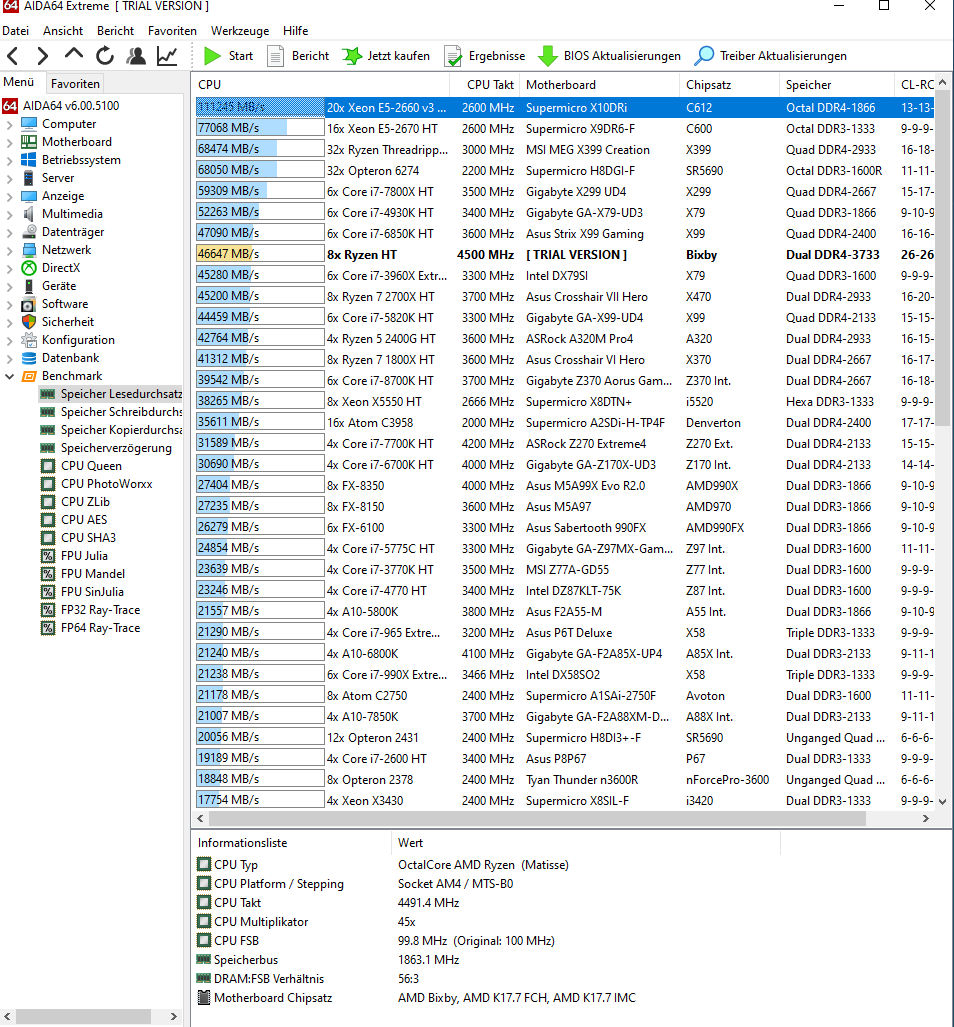Expand the Anzeige tree node
The image size is (954, 1027).
[x=9, y=196]
